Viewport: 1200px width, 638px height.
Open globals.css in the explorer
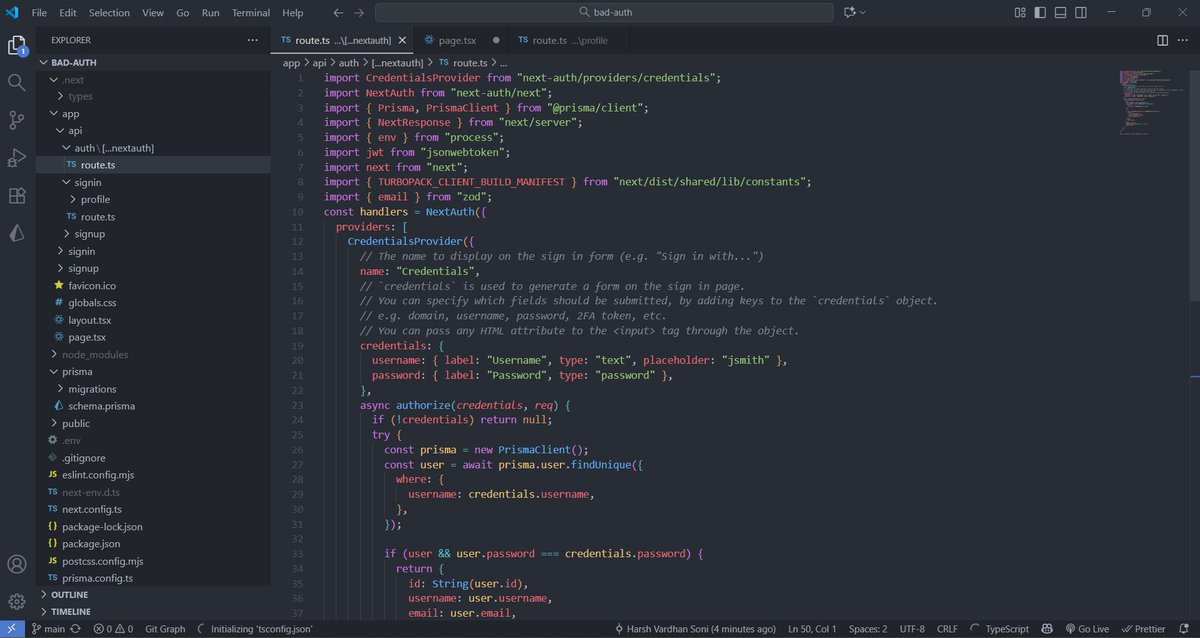tap(92, 302)
